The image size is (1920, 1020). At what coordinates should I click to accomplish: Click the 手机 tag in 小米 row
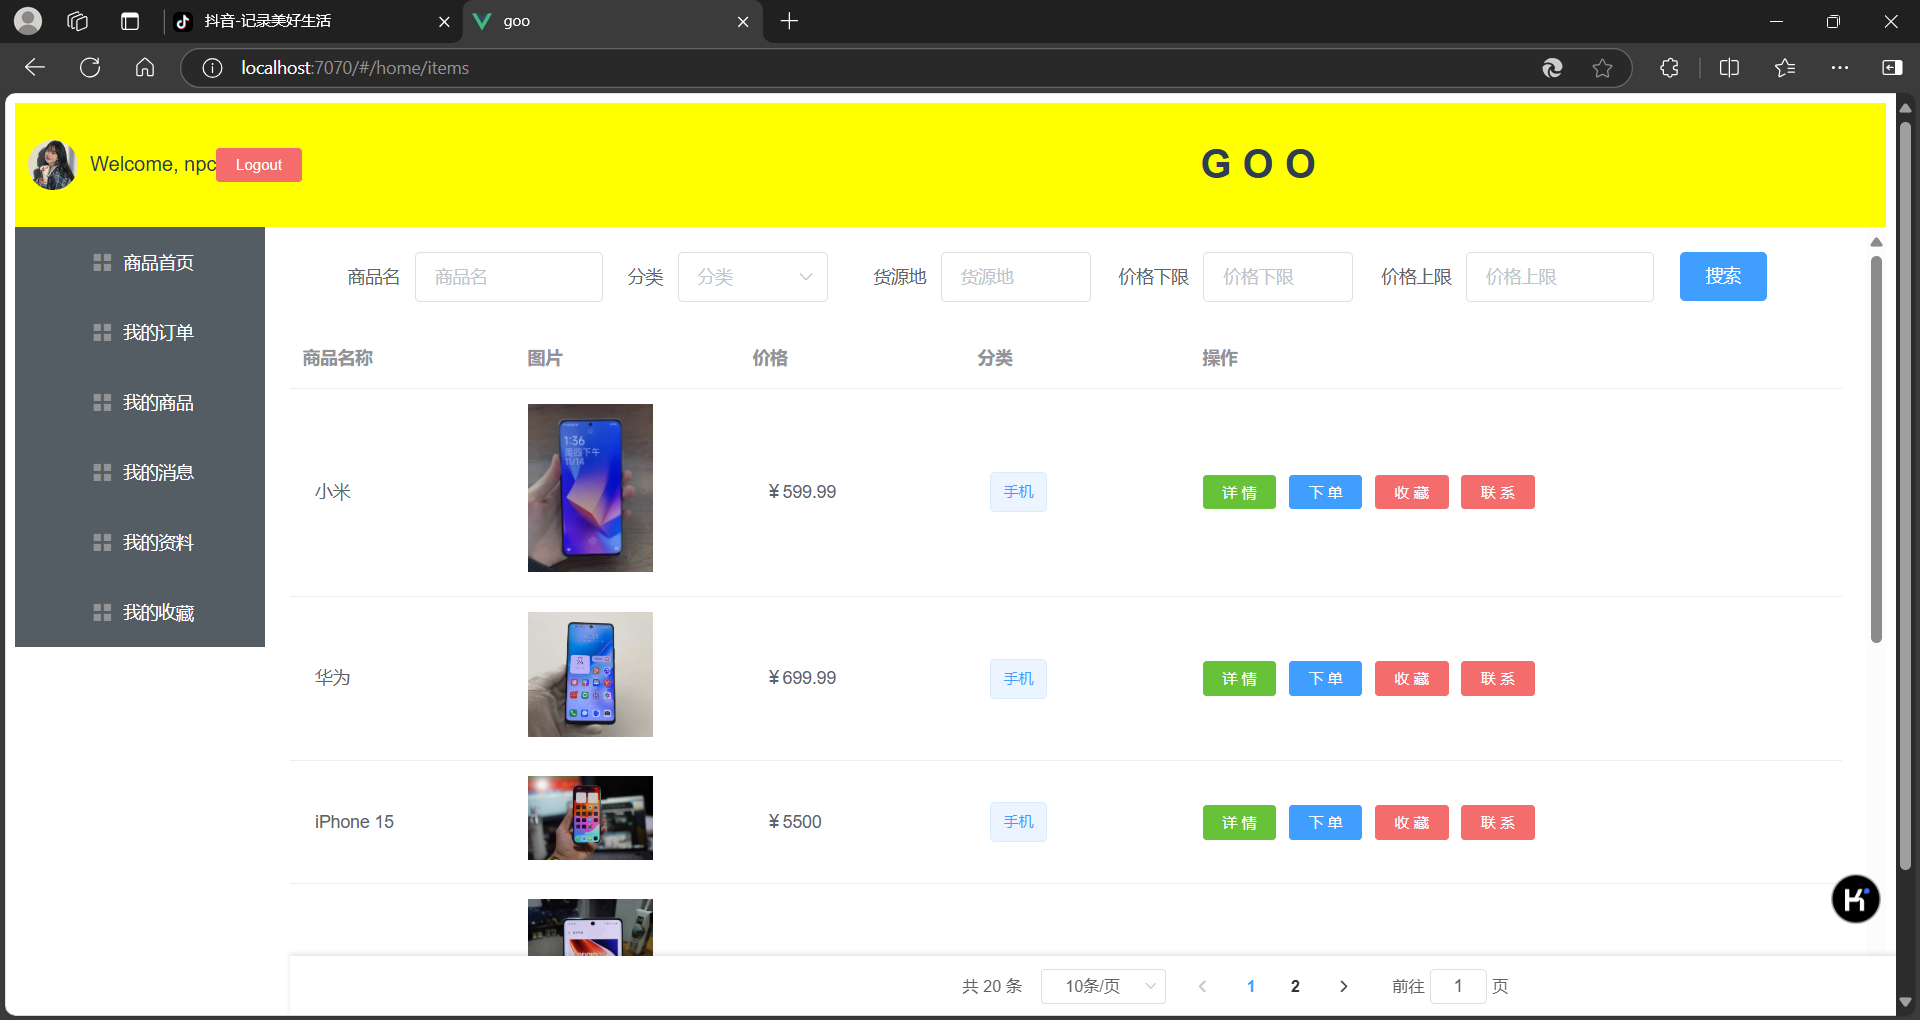1018,492
